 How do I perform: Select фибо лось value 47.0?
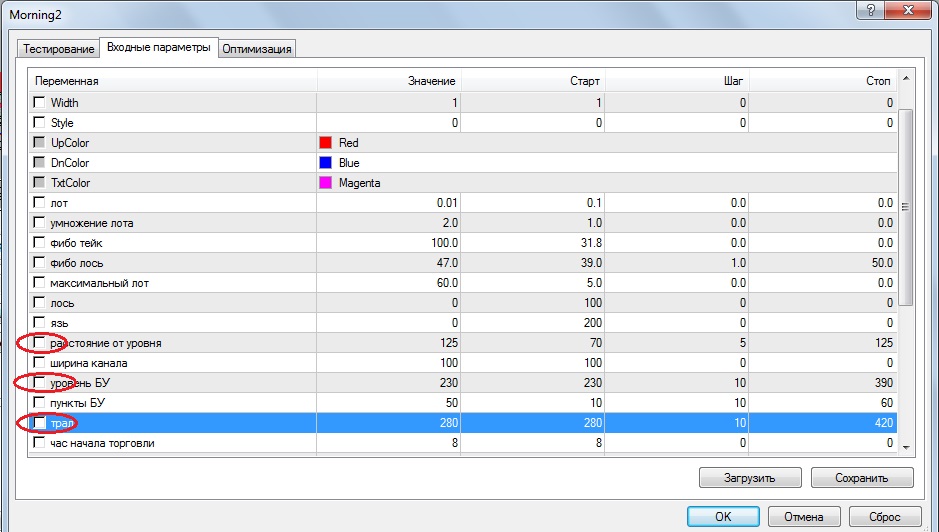click(x=447, y=262)
